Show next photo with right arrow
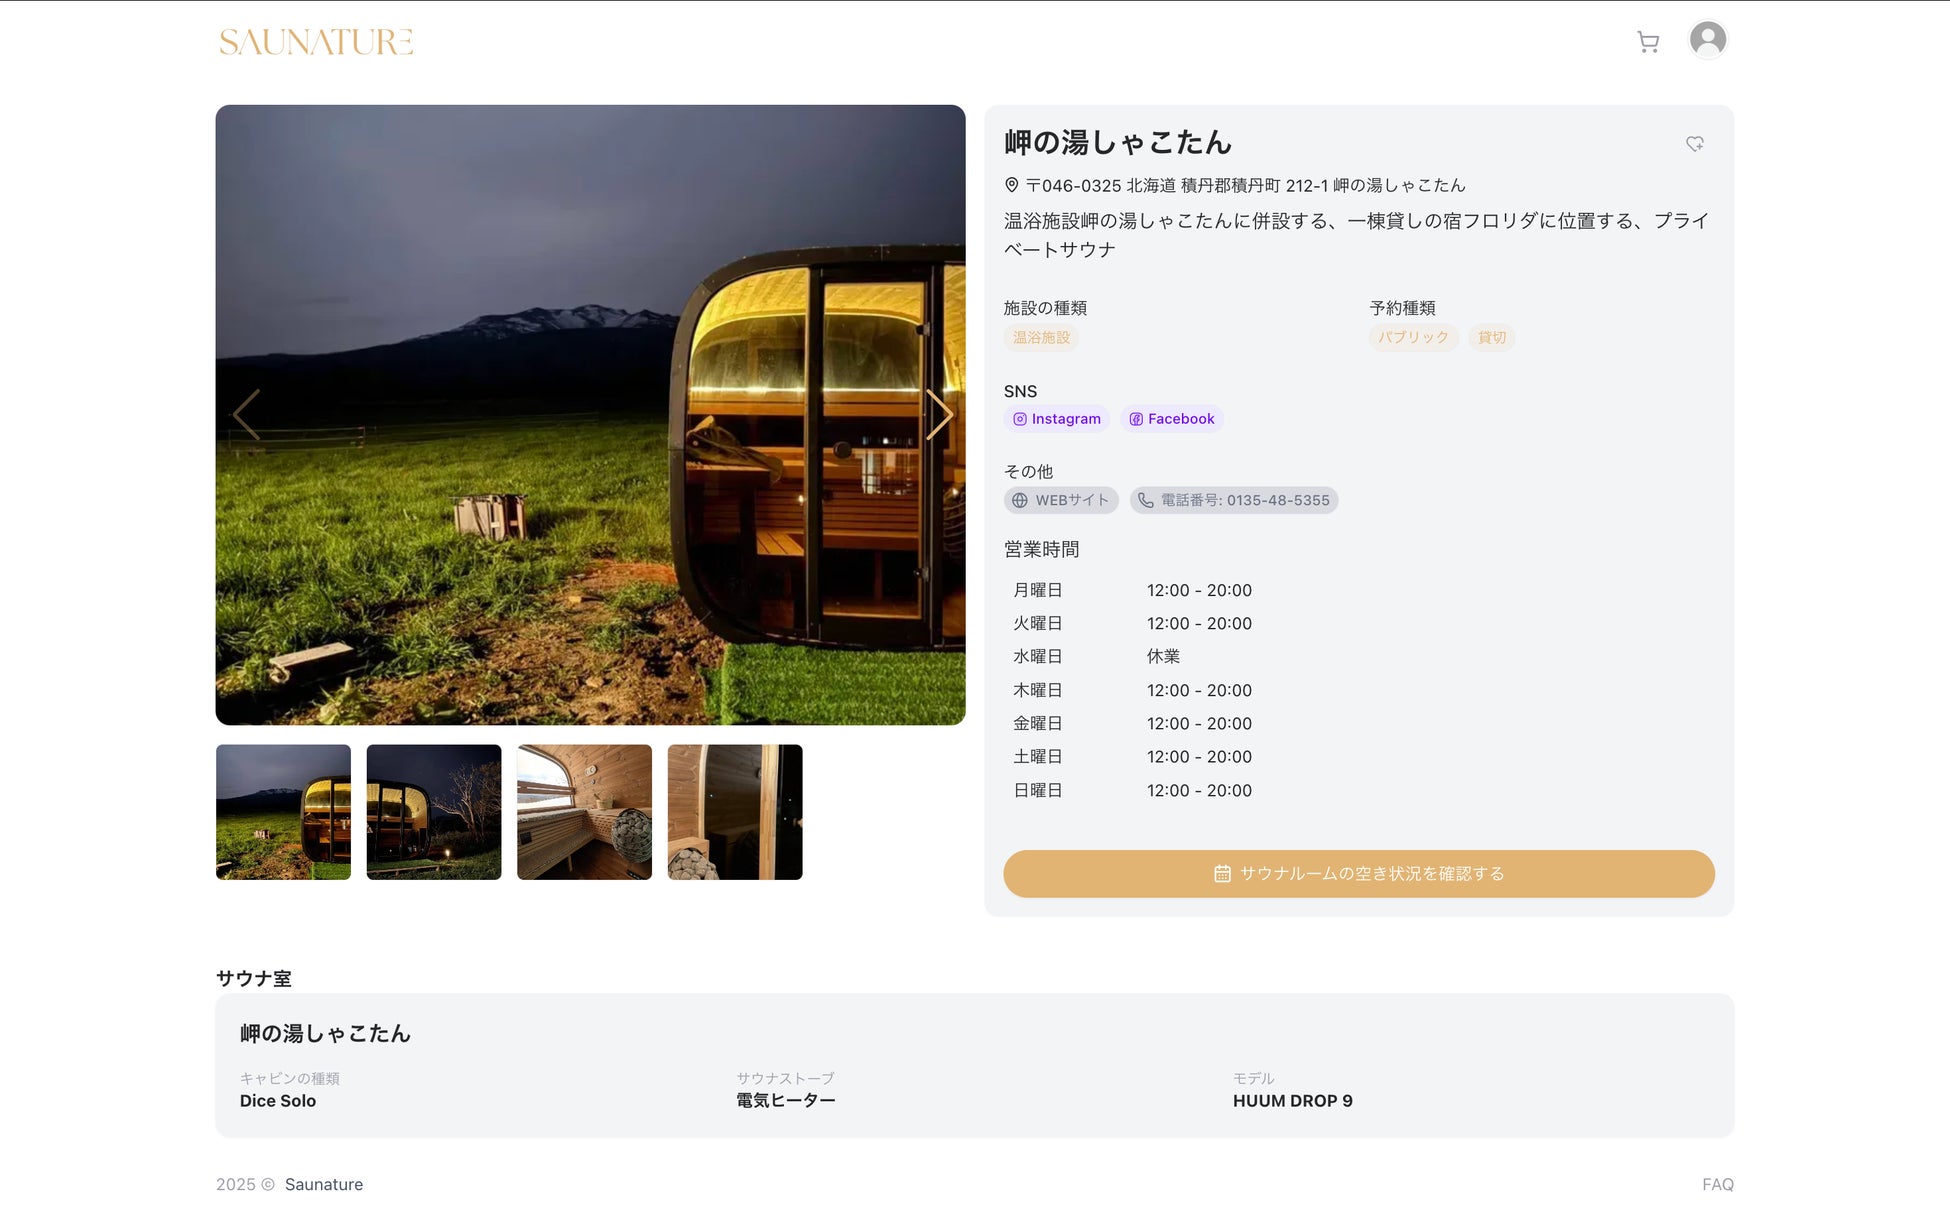This screenshot has width=1950, height=1220. [938, 414]
